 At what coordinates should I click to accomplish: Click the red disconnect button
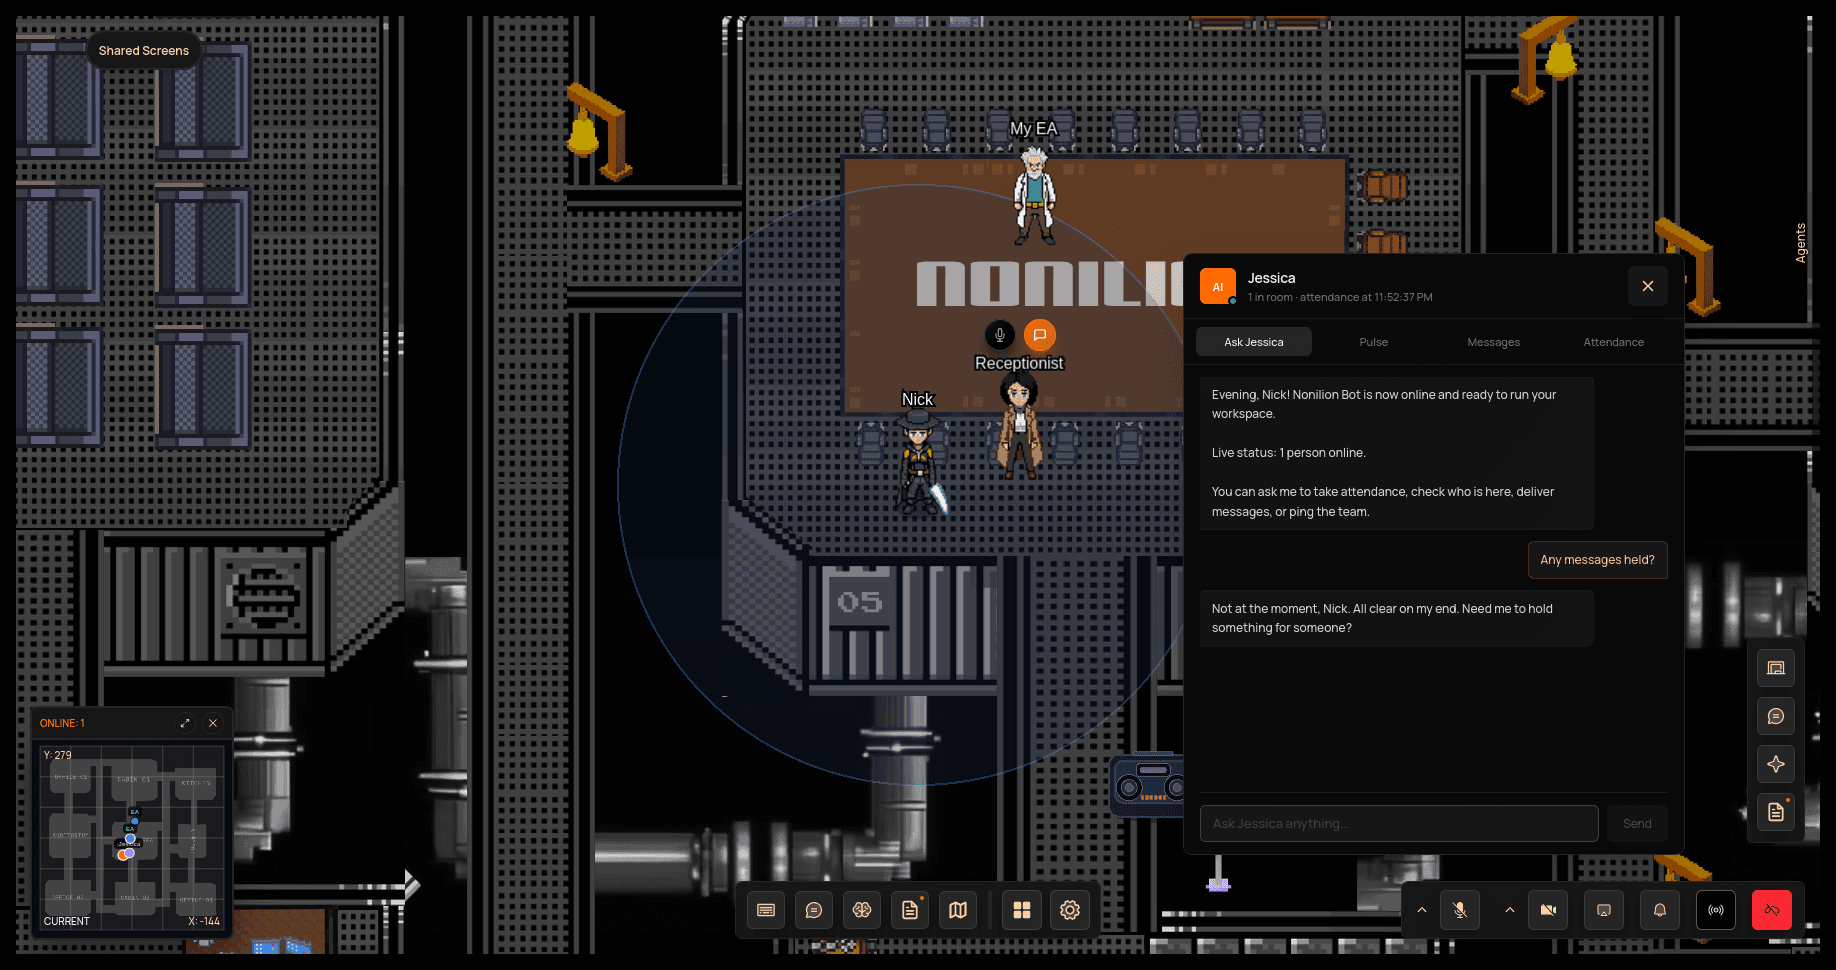pyautogui.click(x=1772, y=910)
